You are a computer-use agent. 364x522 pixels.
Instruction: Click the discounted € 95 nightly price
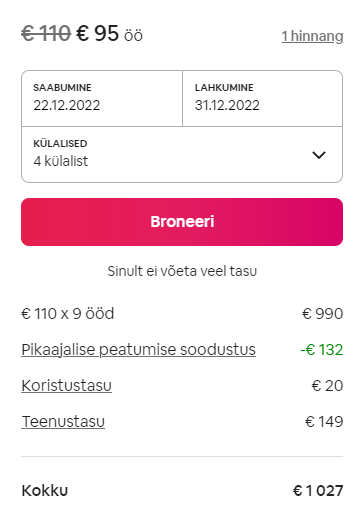click(98, 33)
